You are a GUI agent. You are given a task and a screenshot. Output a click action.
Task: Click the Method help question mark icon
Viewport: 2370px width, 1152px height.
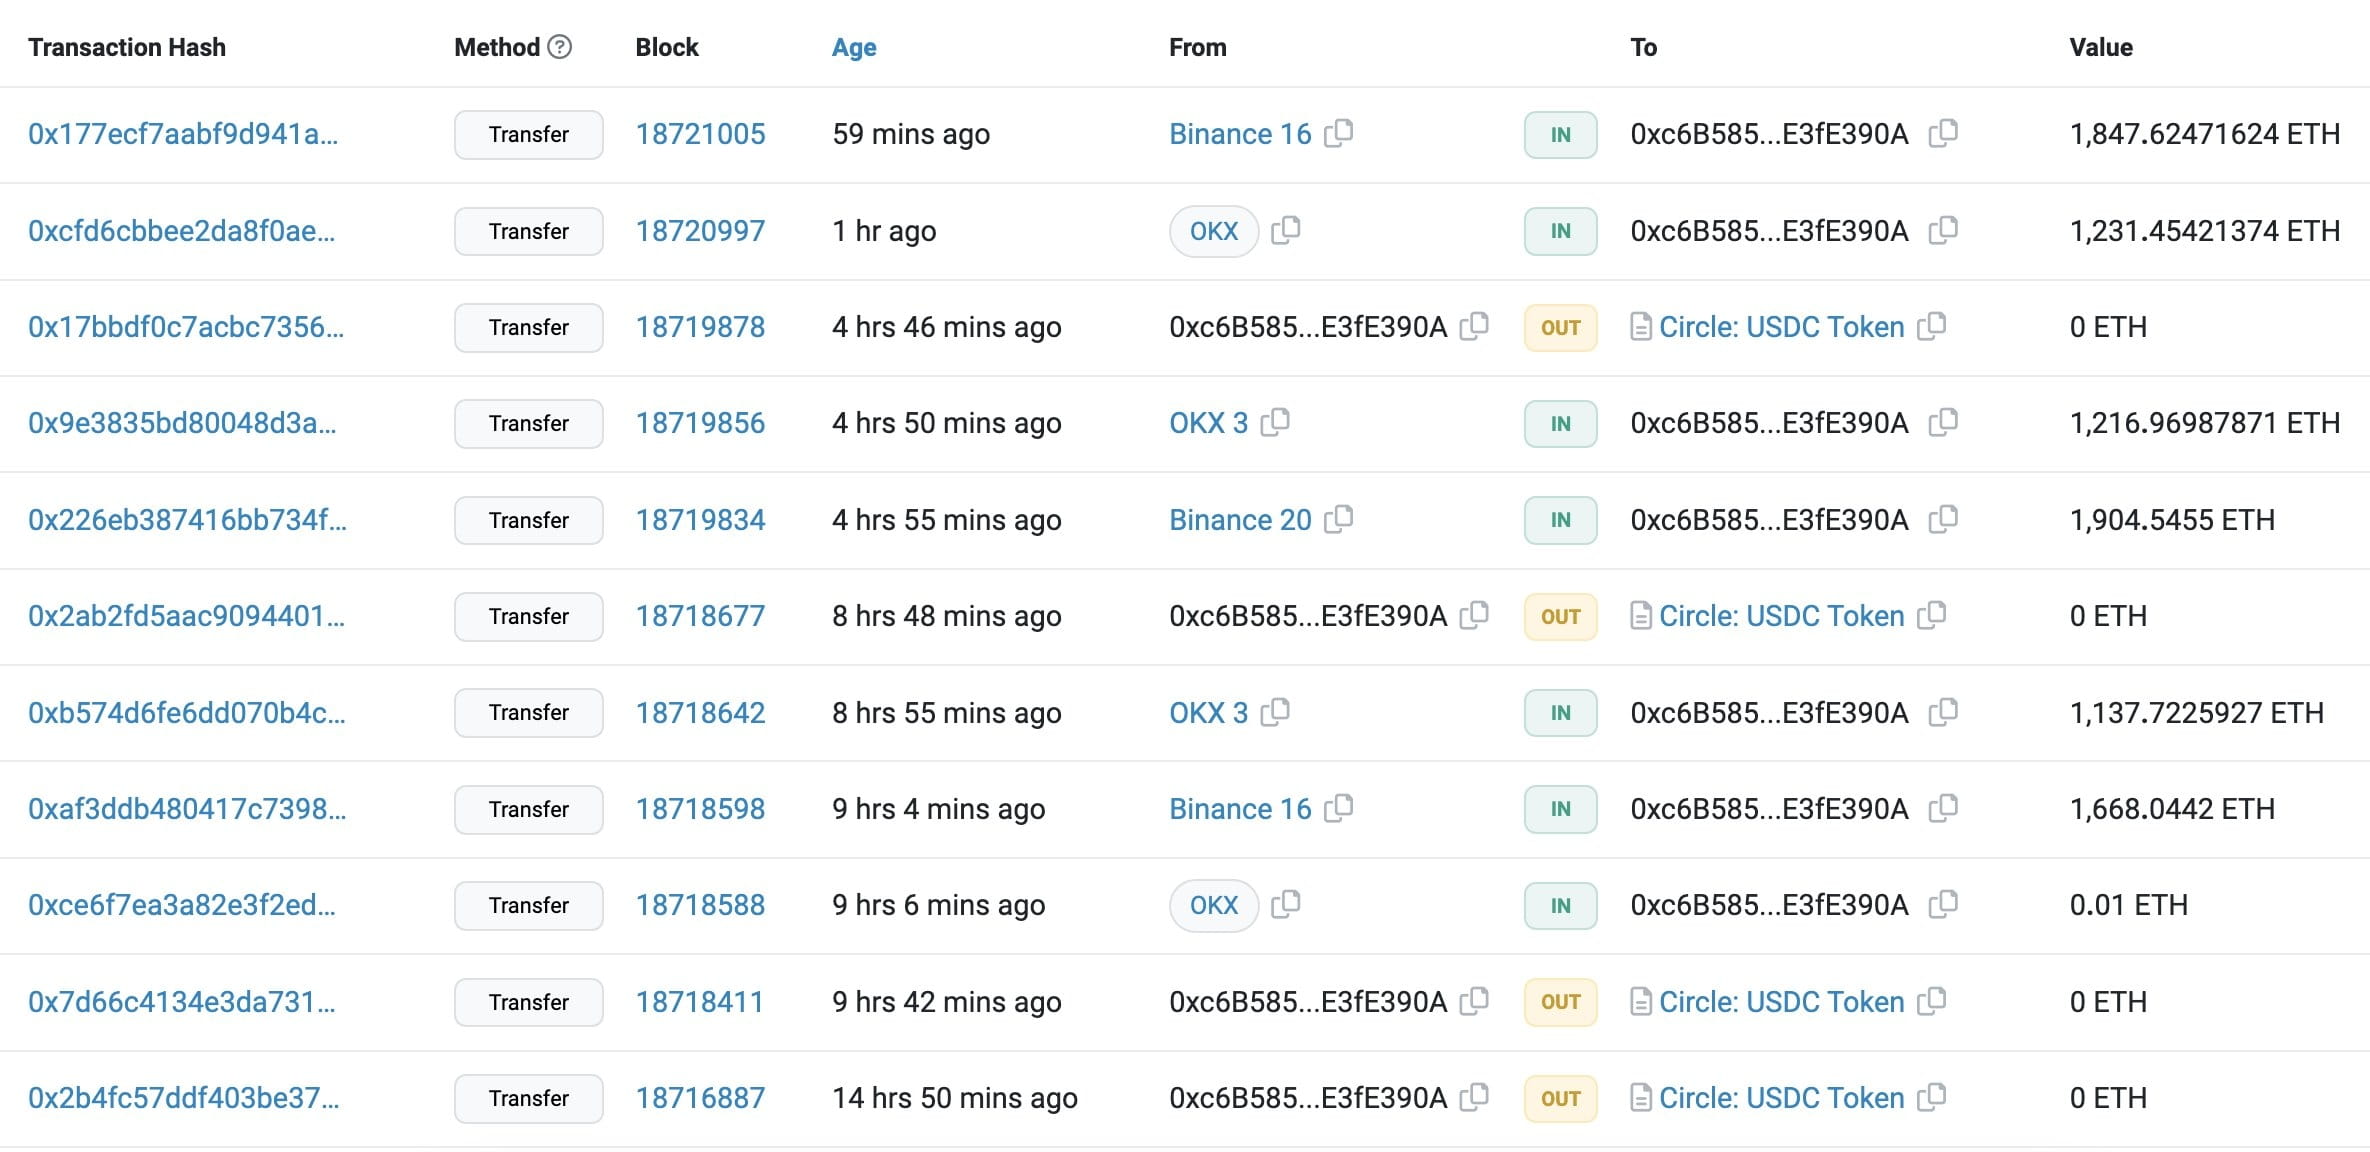(x=560, y=47)
